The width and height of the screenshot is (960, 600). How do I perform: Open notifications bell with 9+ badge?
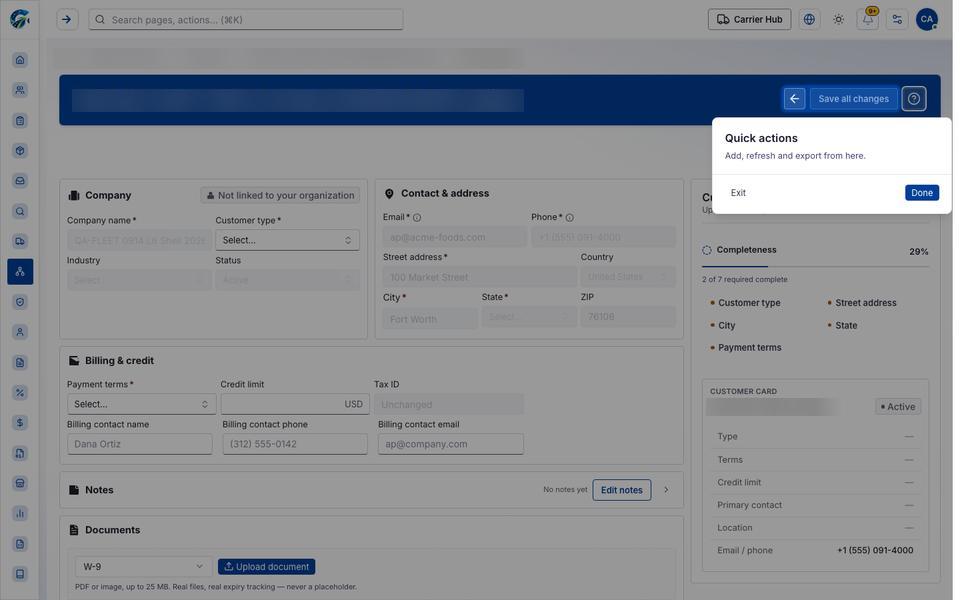tap(868, 20)
